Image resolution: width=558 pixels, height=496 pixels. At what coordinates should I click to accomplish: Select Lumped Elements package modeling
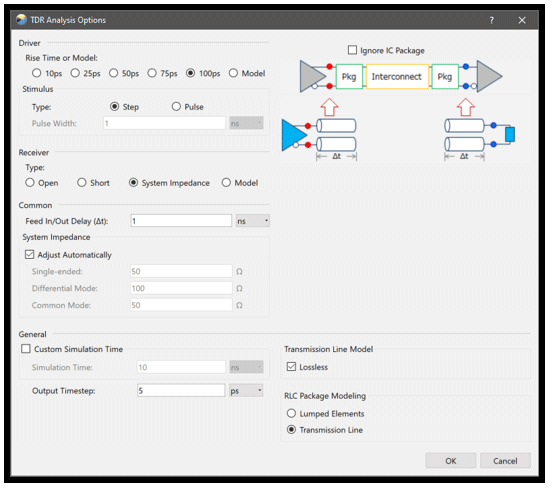coord(291,413)
